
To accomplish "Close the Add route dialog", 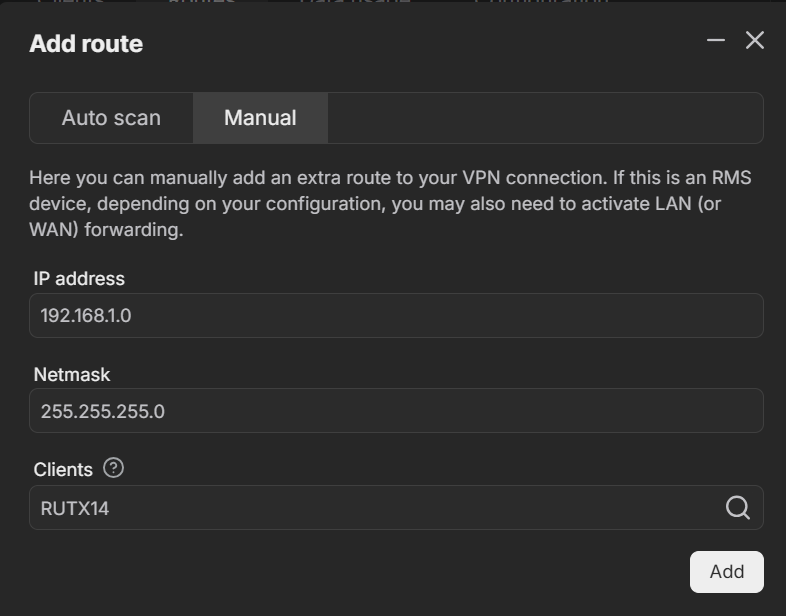I will coord(755,40).
